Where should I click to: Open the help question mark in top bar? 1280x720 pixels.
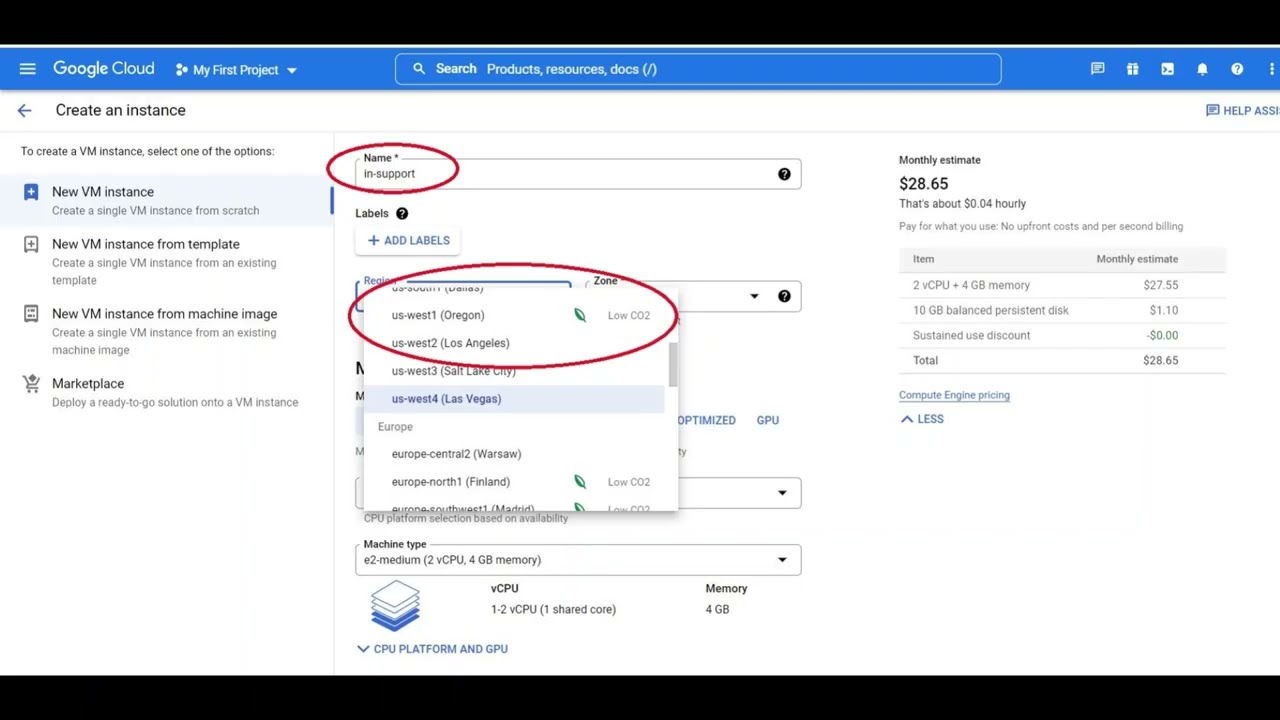click(1237, 69)
